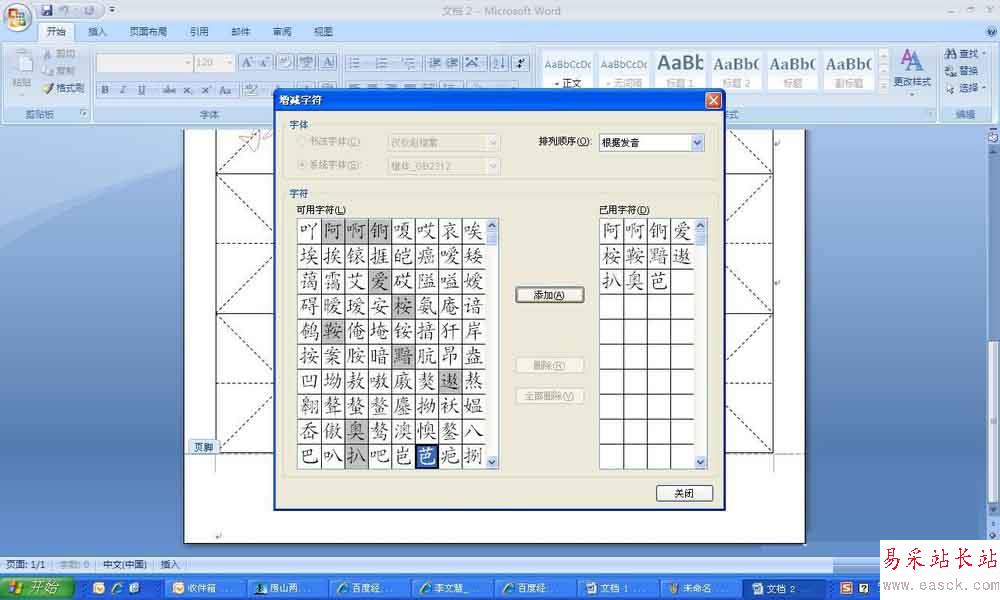
Task: Select the 标题 2 style thumbnail
Action: click(x=735, y=71)
